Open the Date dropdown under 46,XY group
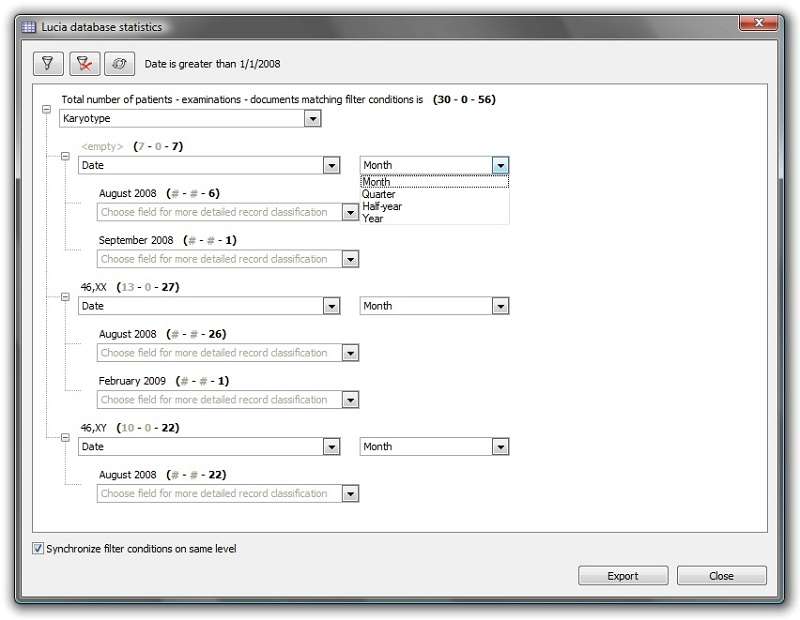 coord(331,447)
